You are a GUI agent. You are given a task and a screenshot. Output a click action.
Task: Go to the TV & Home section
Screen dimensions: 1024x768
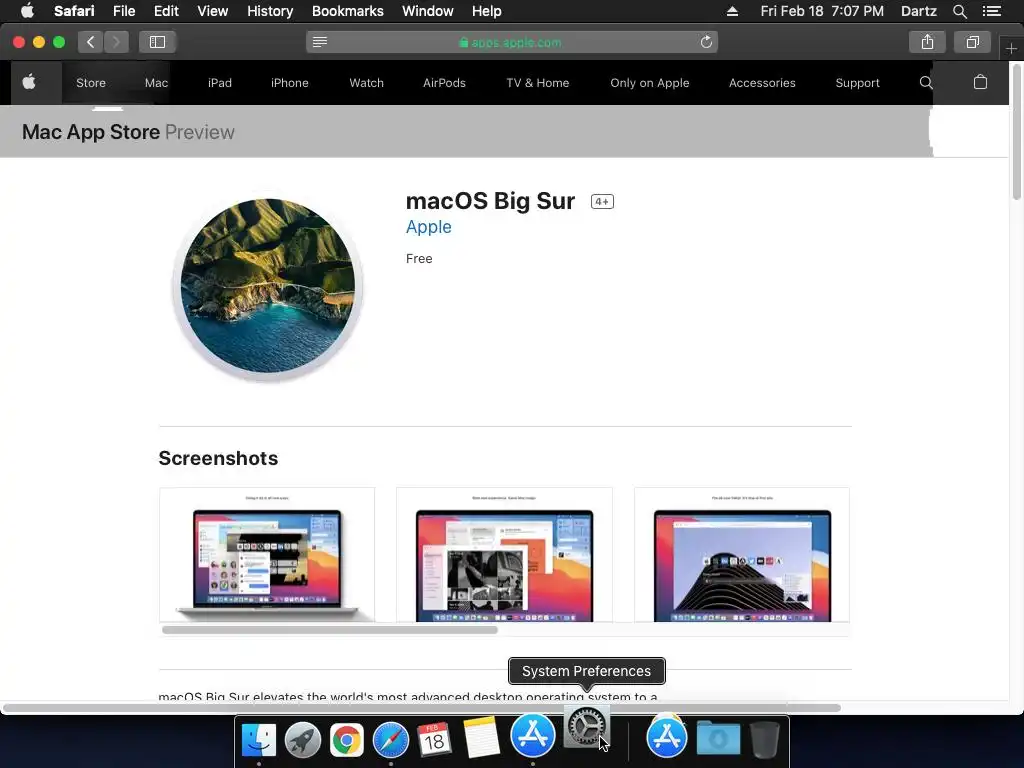click(537, 83)
